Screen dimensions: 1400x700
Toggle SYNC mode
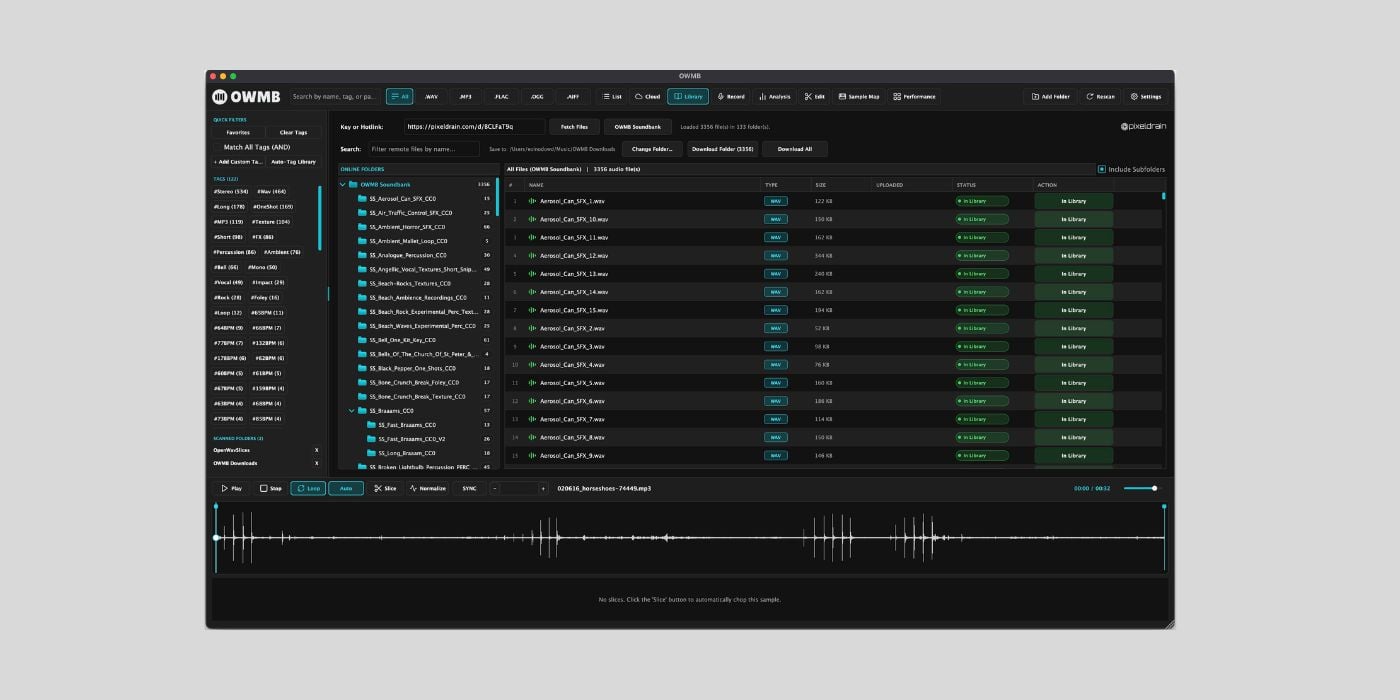pos(469,489)
